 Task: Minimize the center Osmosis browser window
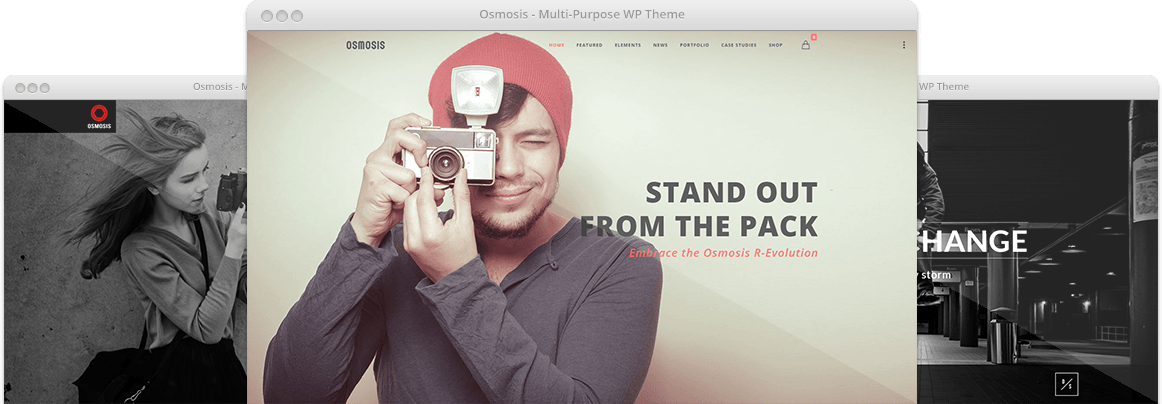tap(282, 16)
